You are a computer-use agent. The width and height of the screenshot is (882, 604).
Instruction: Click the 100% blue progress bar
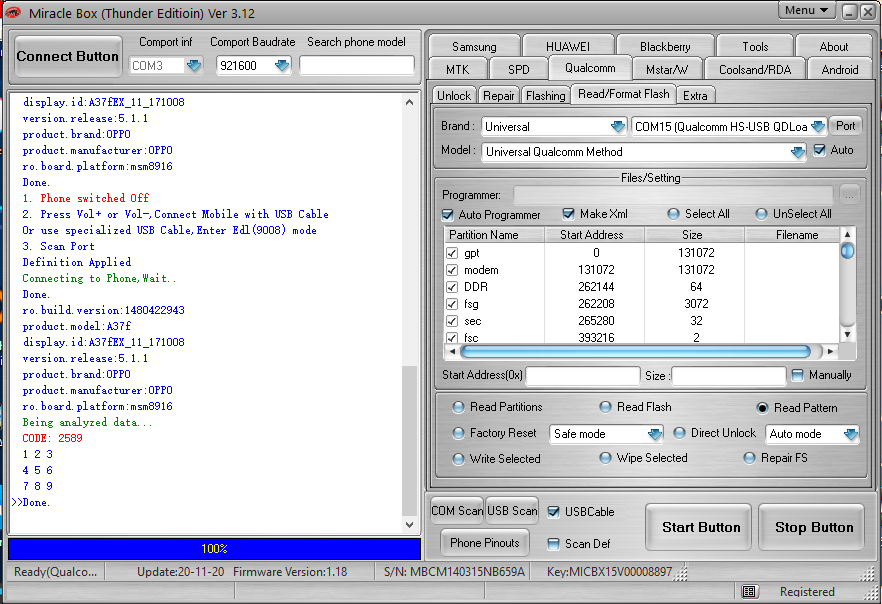pyautogui.click(x=214, y=548)
